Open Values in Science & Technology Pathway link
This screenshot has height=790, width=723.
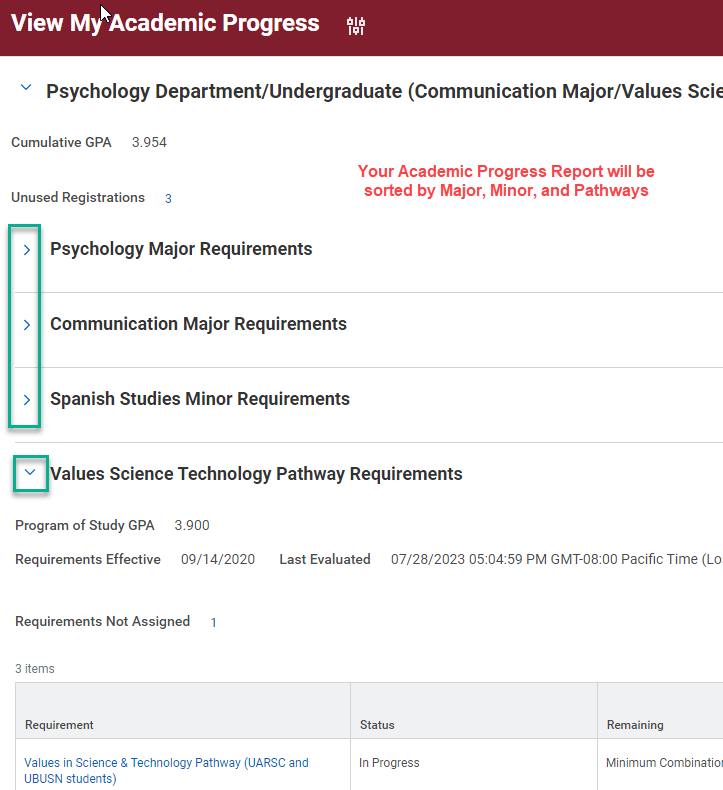coord(132,763)
